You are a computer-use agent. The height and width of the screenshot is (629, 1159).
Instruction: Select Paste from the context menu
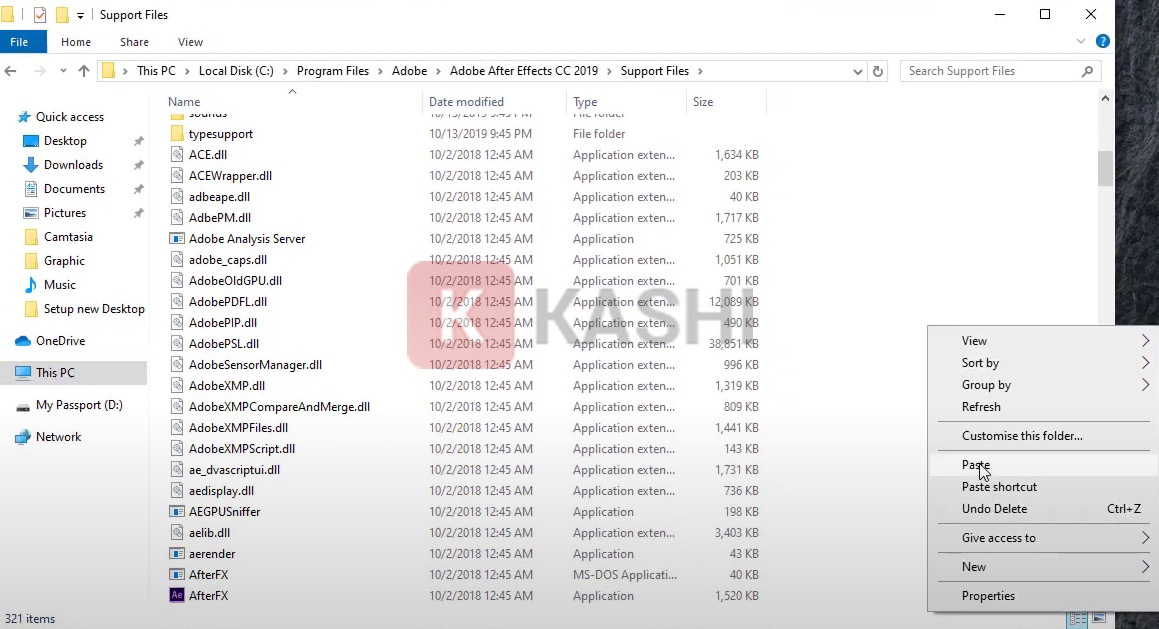click(976, 465)
